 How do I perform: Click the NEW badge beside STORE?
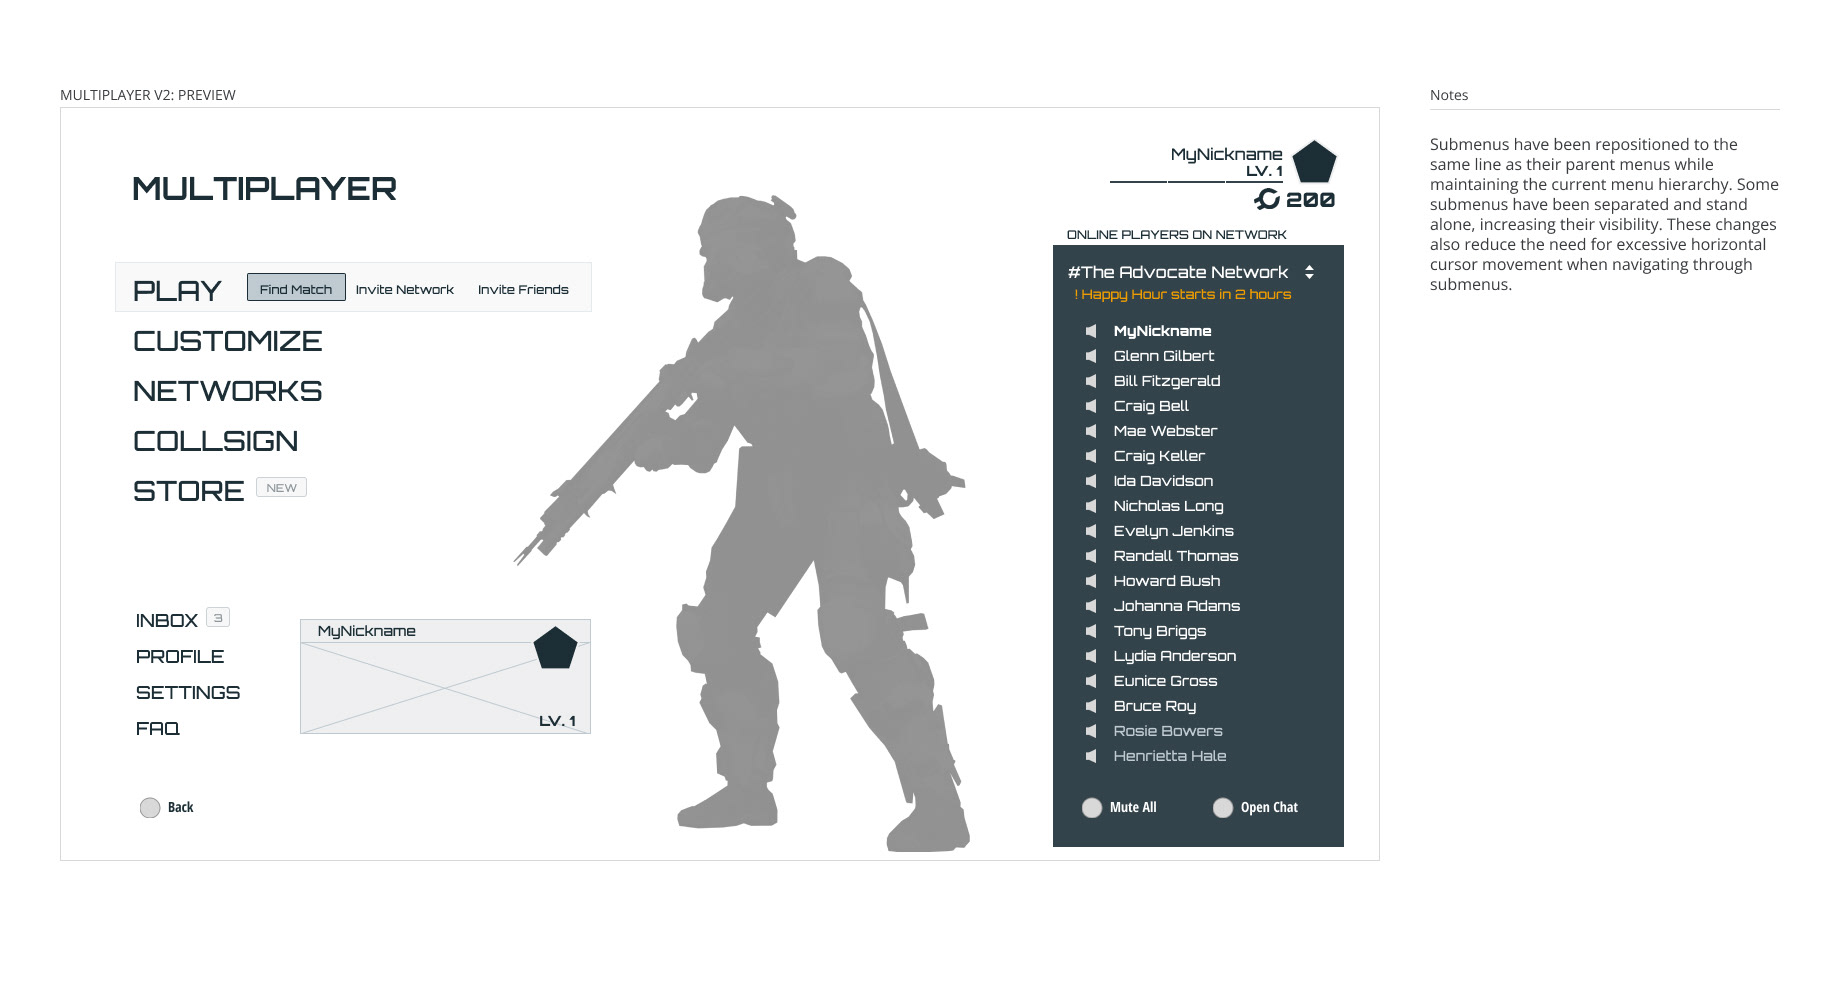coord(281,488)
